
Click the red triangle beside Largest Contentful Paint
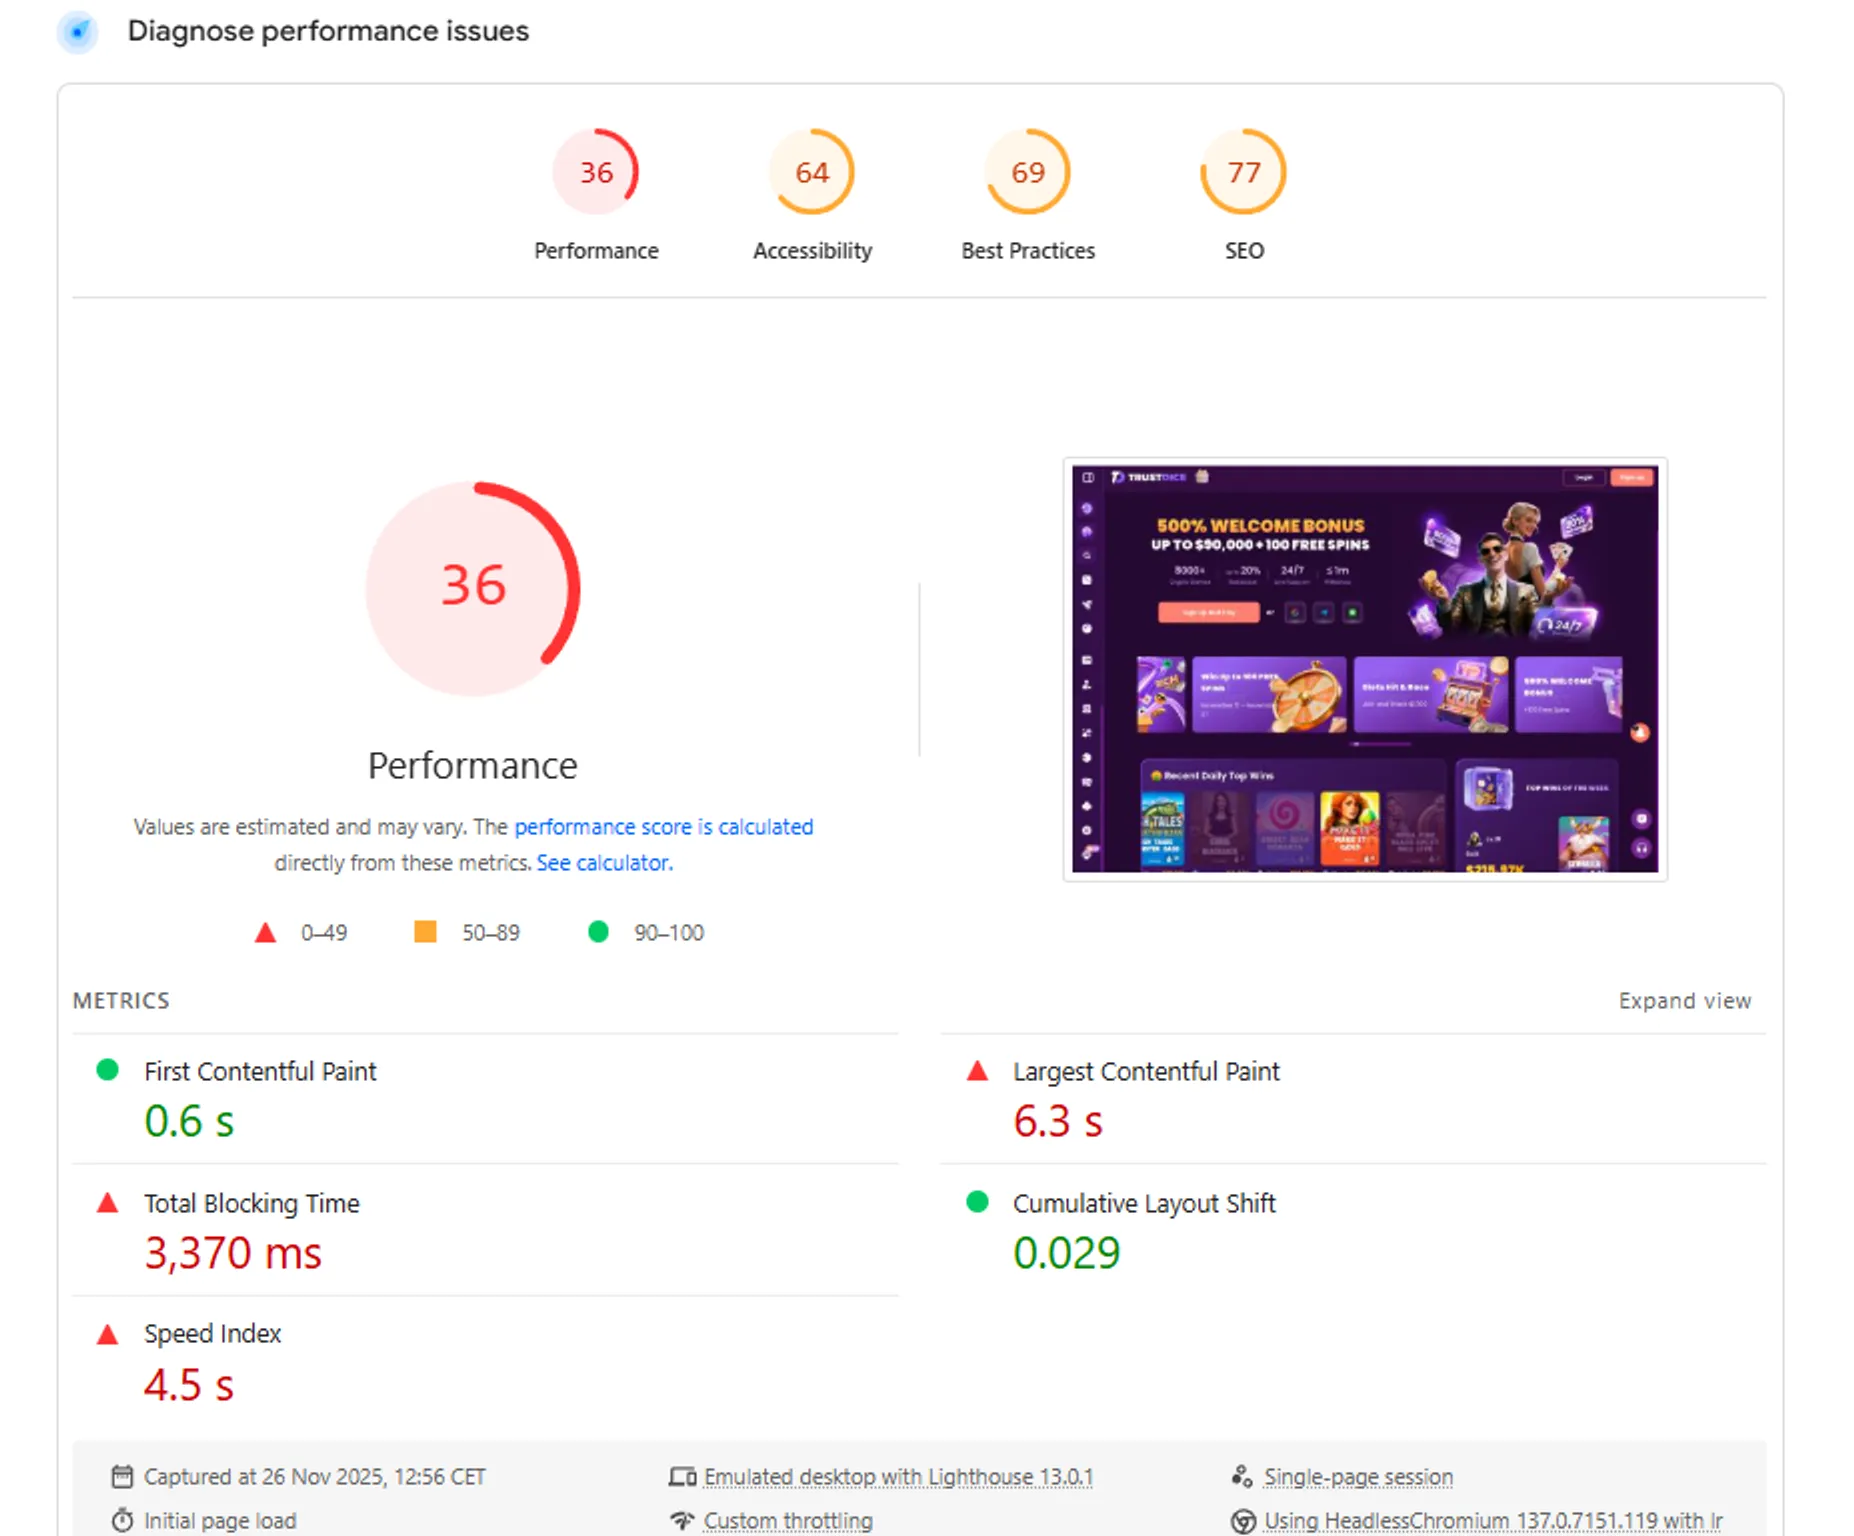click(975, 1071)
